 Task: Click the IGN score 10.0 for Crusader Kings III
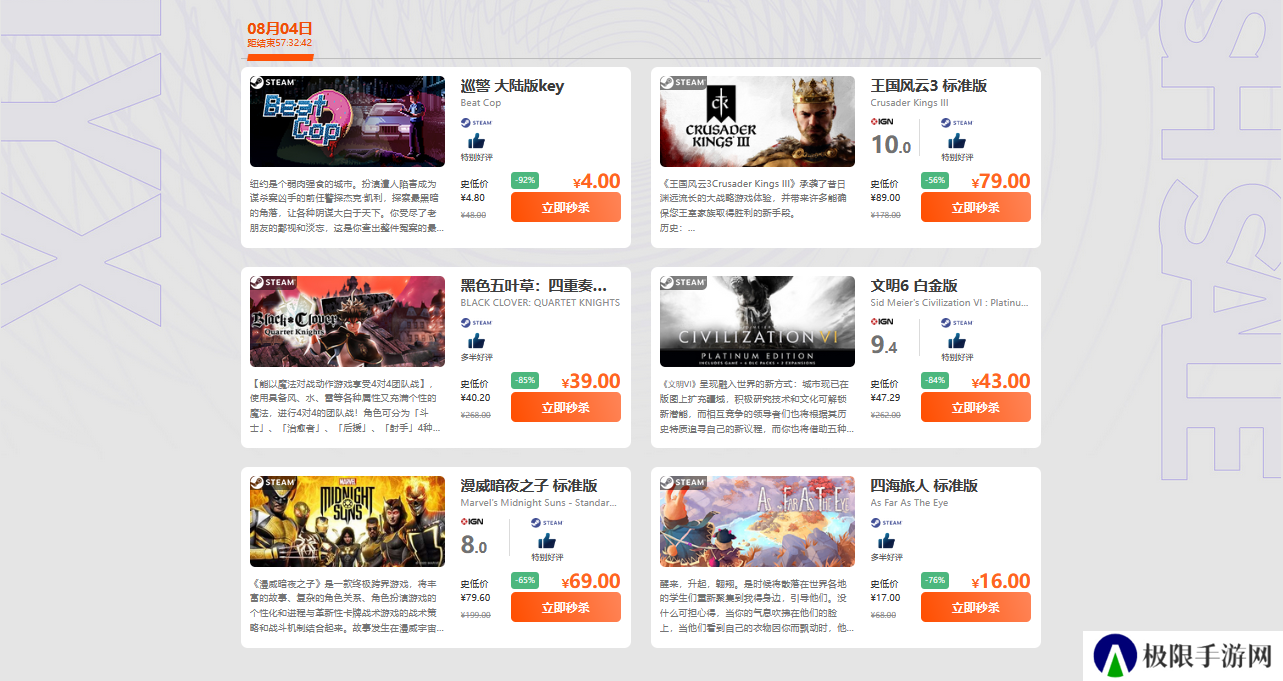point(890,145)
